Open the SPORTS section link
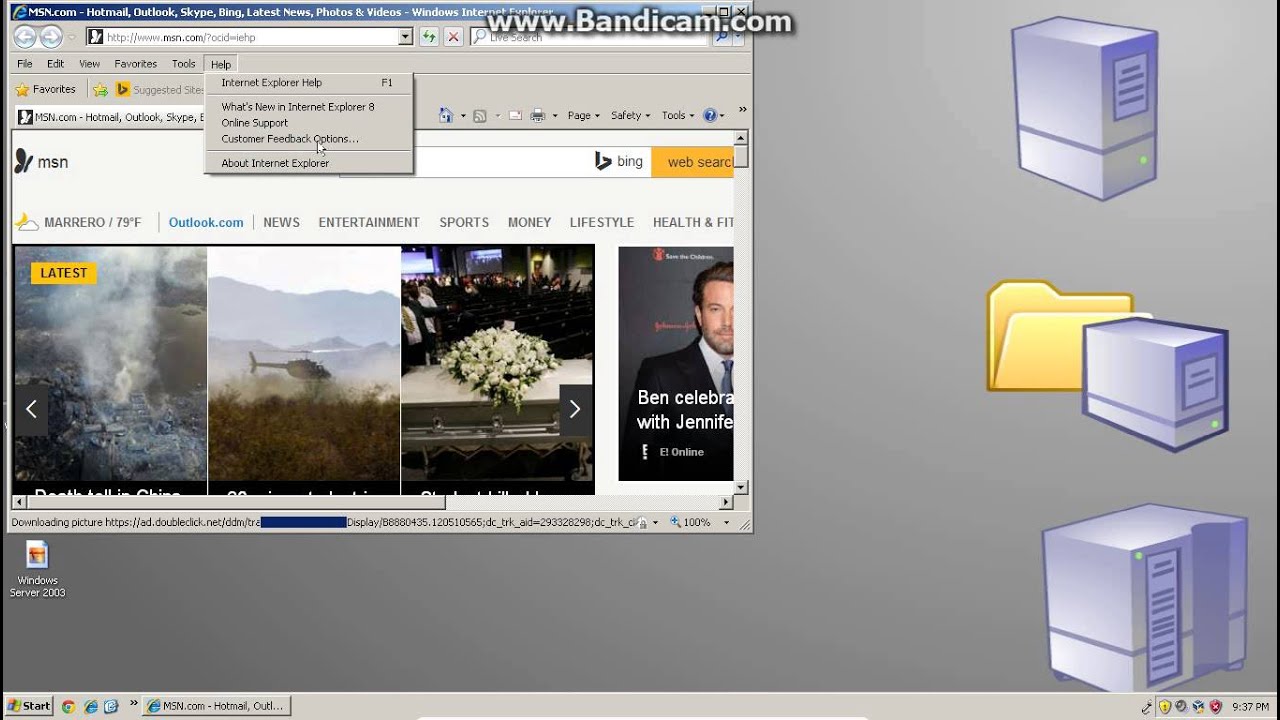The height and width of the screenshot is (720, 1280). 464,222
